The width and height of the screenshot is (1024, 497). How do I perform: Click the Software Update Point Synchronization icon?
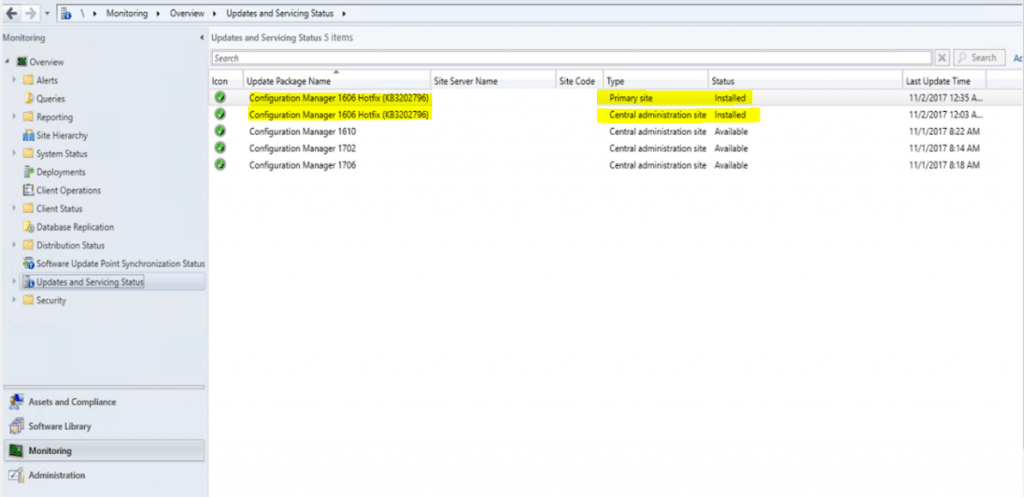(28, 263)
